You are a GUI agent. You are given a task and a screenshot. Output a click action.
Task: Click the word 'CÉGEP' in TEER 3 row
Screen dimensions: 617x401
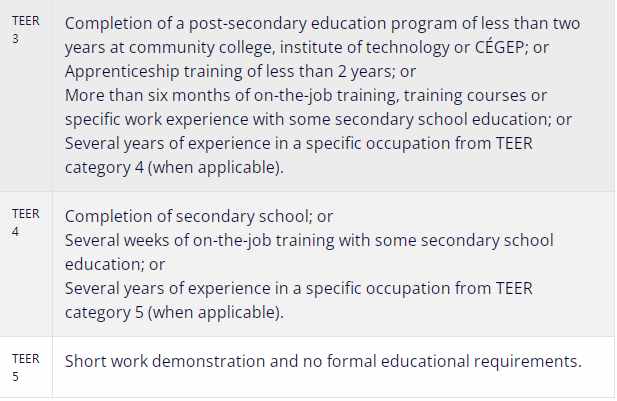(499, 48)
